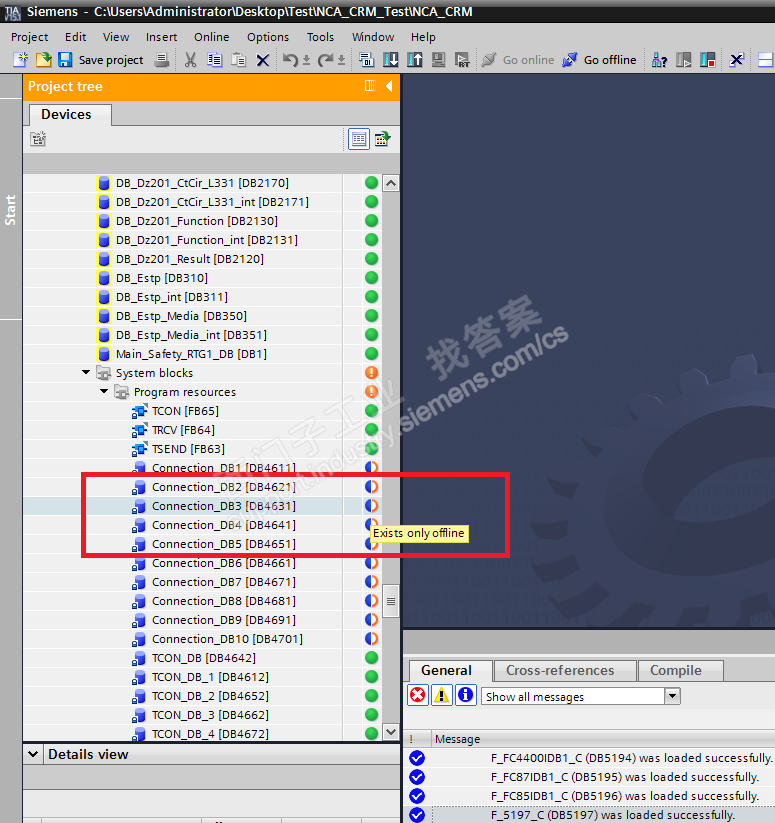
Task: Collapse the System blocks folder
Action: click(x=86, y=372)
